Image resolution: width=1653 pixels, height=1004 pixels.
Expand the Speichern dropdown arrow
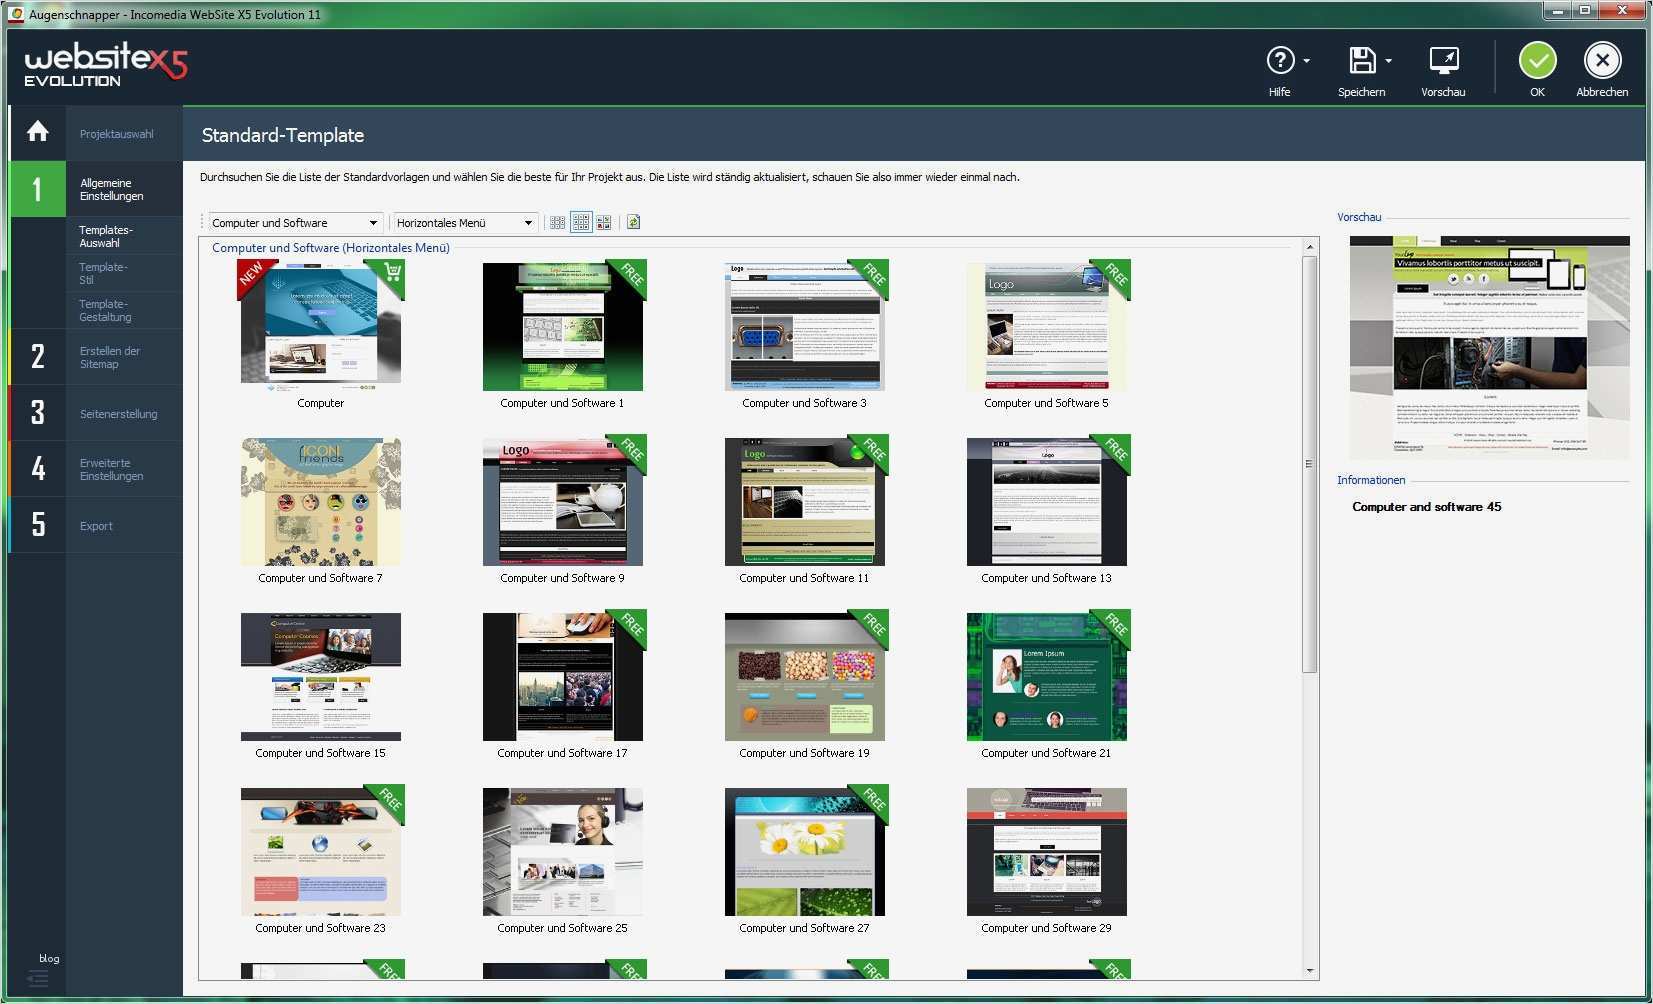1388,60
